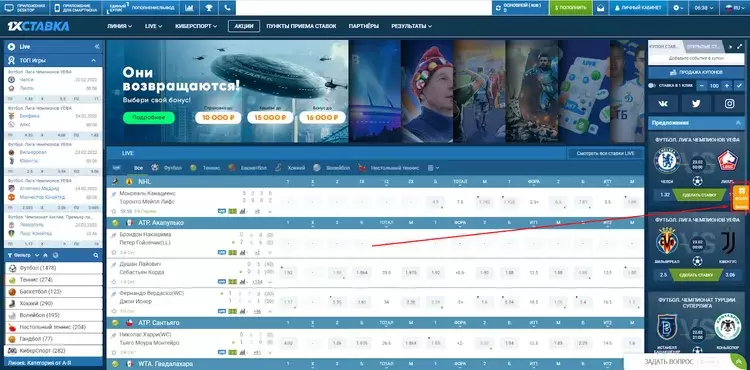The image size is (750, 370).
Task: Expand the Киберспорт menu
Action: [x=196, y=26]
